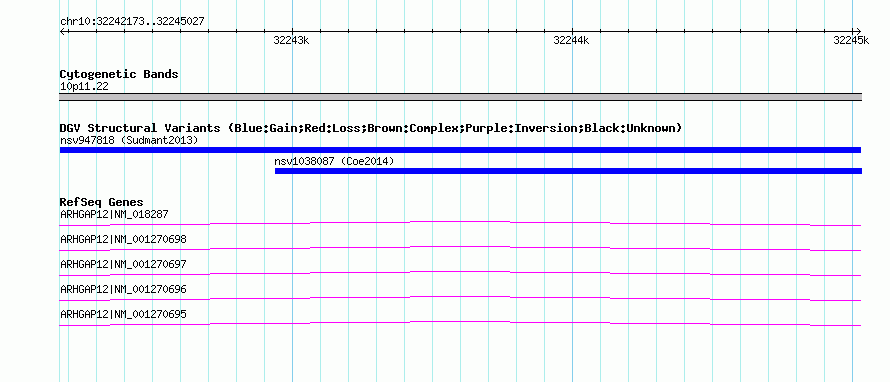Open the ARHGAP12|NM_018287 gene label
The image size is (890, 382).
tap(114, 214)
